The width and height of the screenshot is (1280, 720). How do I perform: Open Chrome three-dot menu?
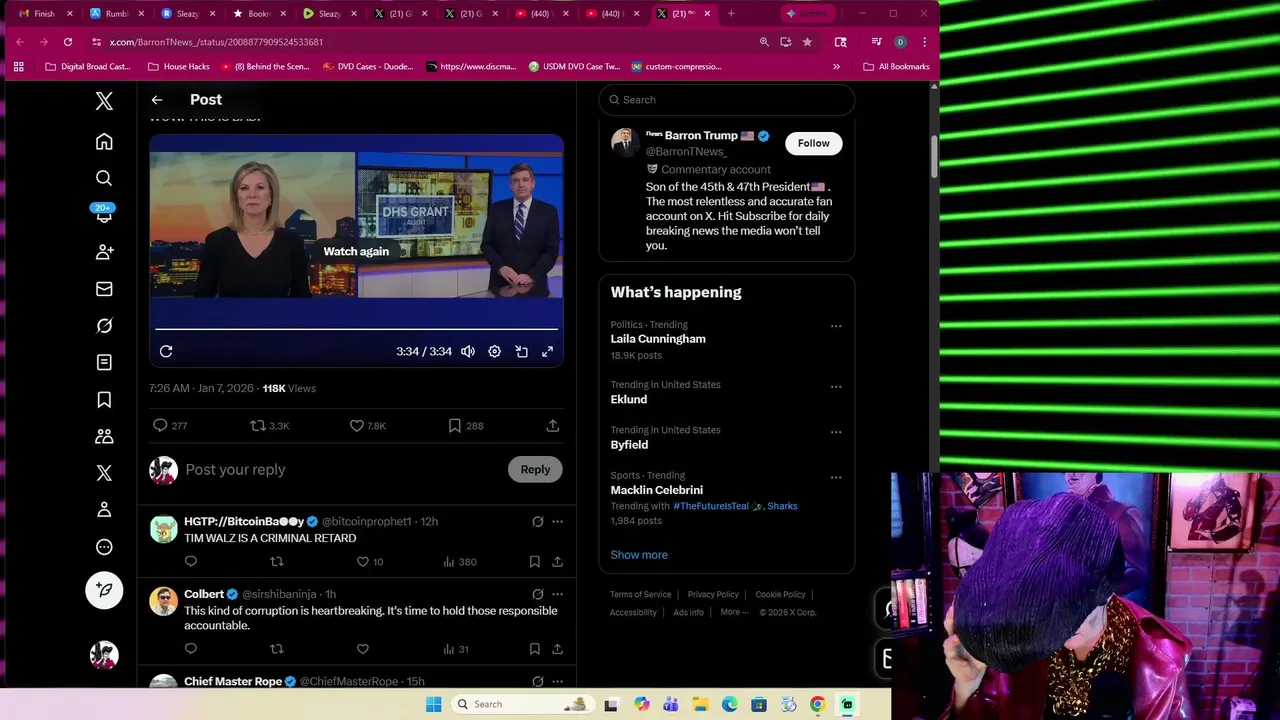tap(924, 42)
